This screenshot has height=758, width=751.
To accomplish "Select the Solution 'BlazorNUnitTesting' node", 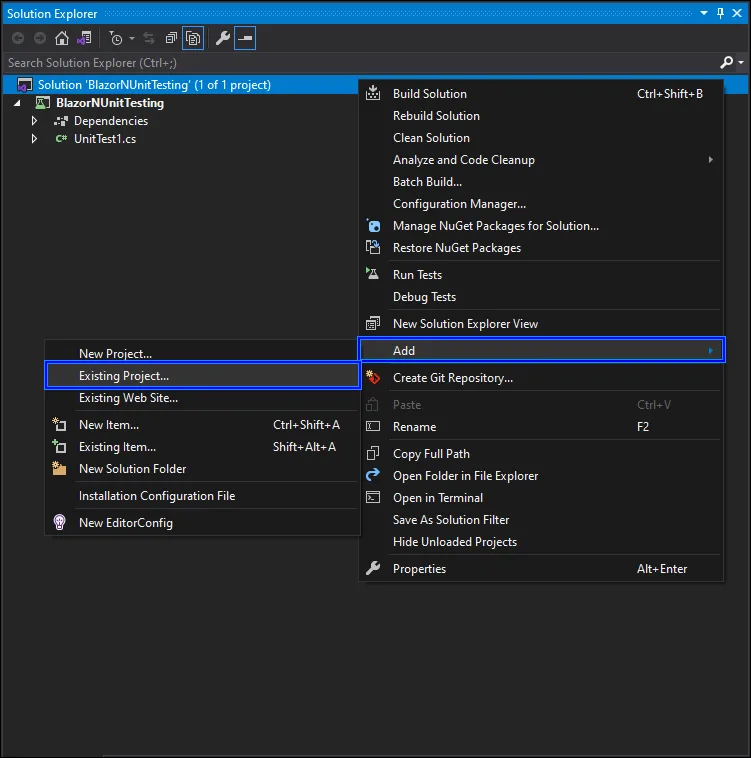I will tap(154, 85).
